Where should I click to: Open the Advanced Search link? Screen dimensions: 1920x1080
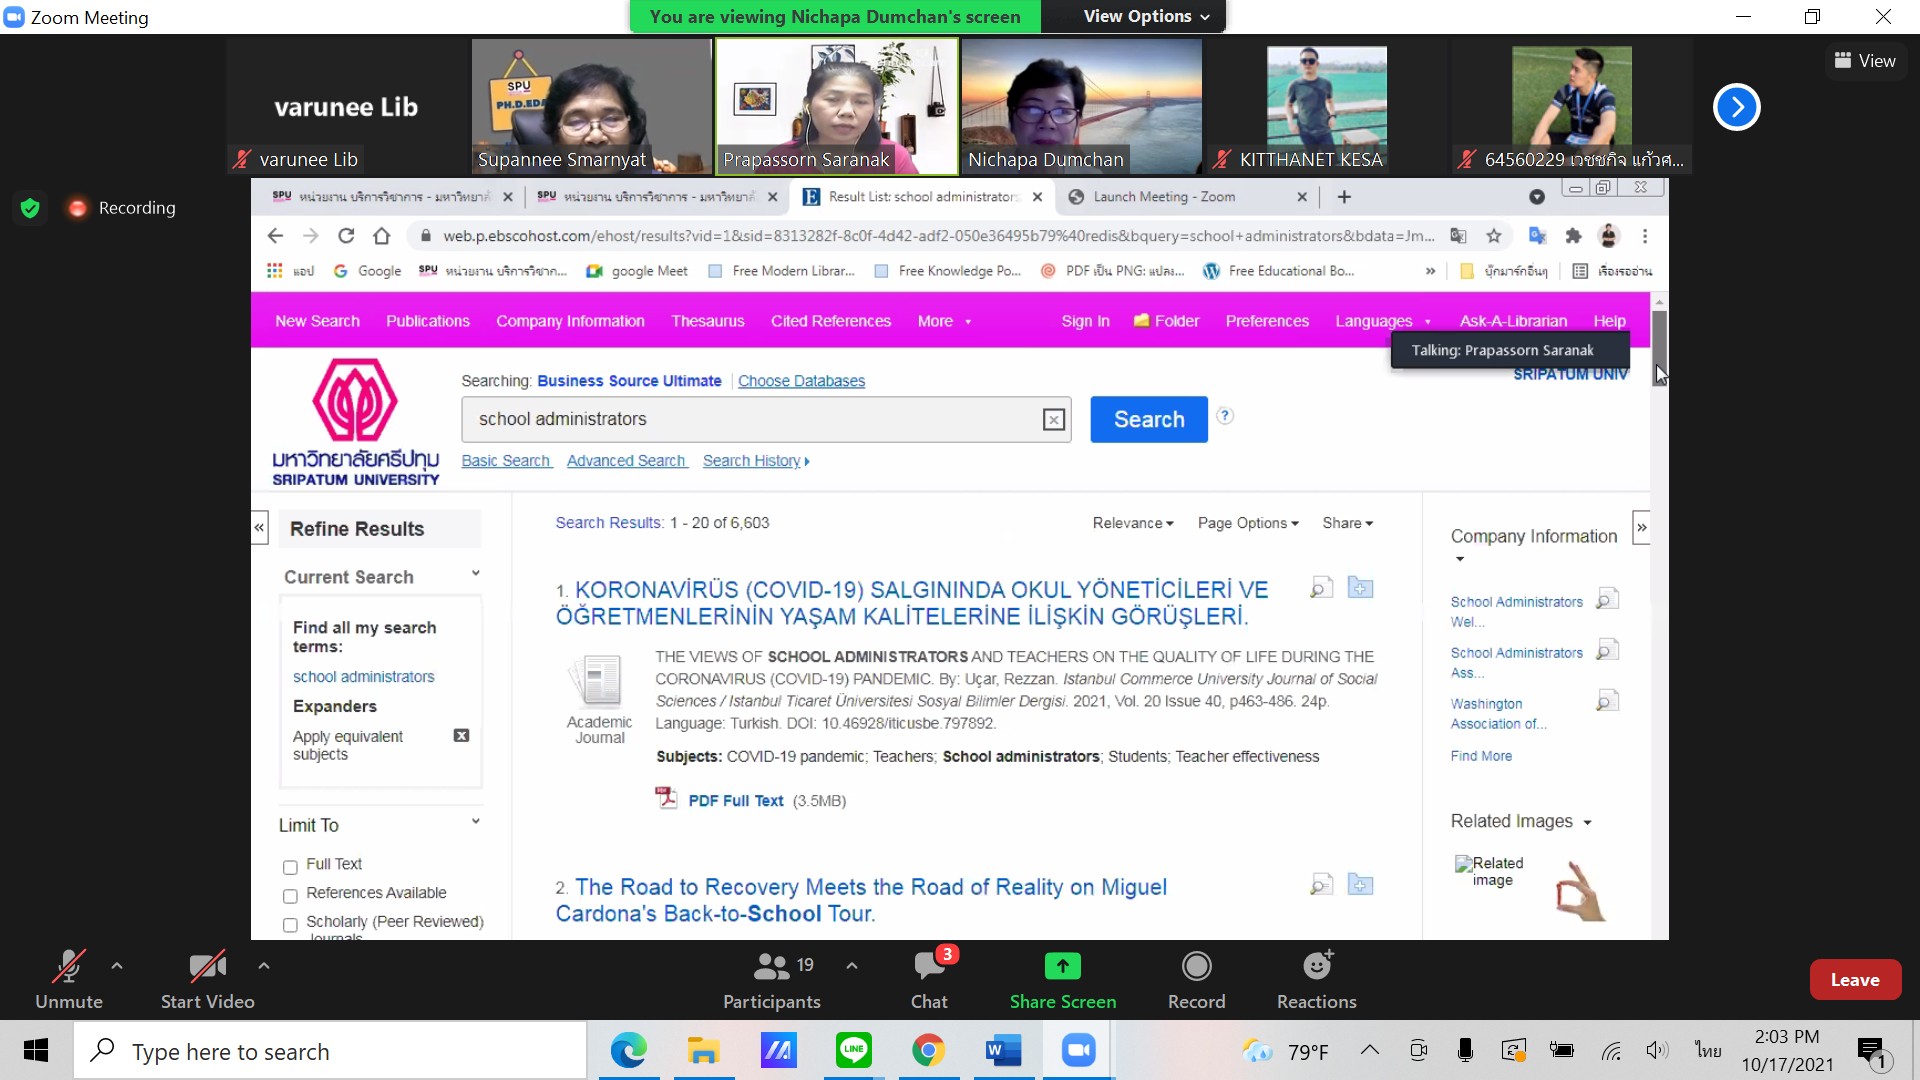tap(626, 461)
